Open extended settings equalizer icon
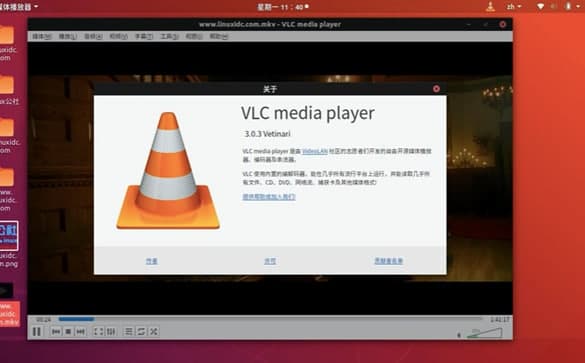The width and height of the screenshot is (585, 363). (x=111, y=331)
